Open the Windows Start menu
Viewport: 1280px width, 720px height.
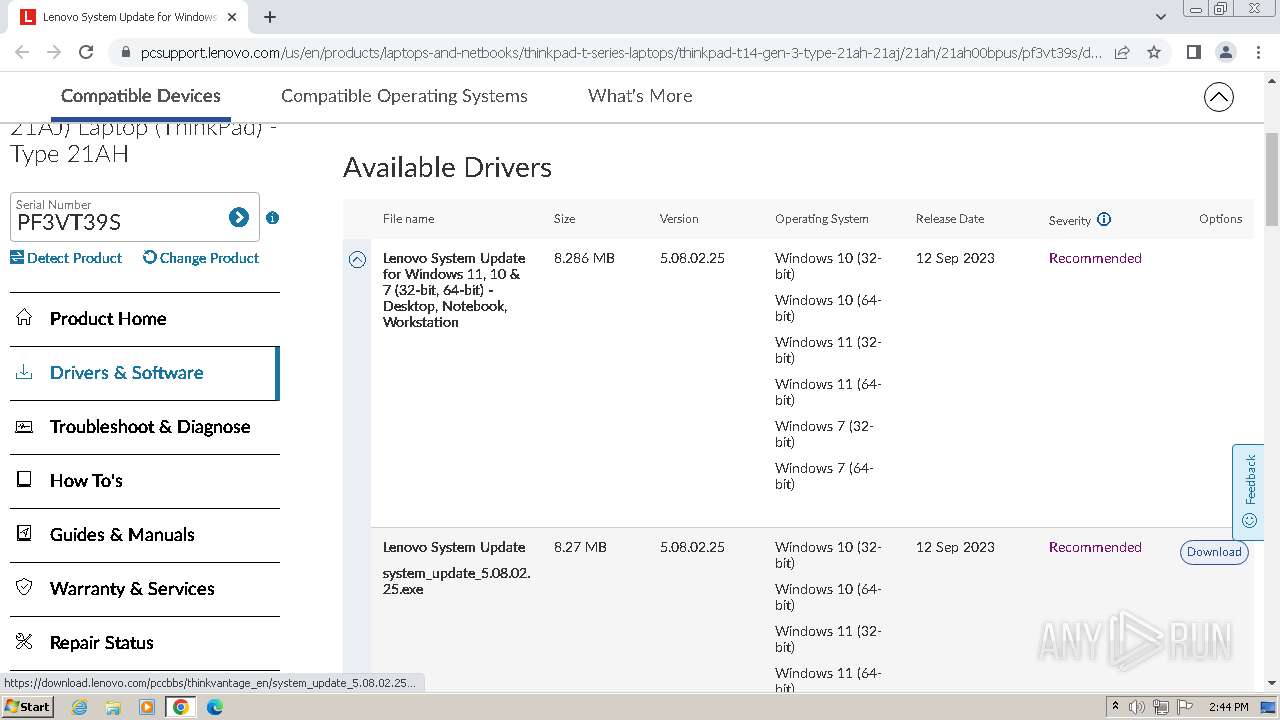point(27,707)
